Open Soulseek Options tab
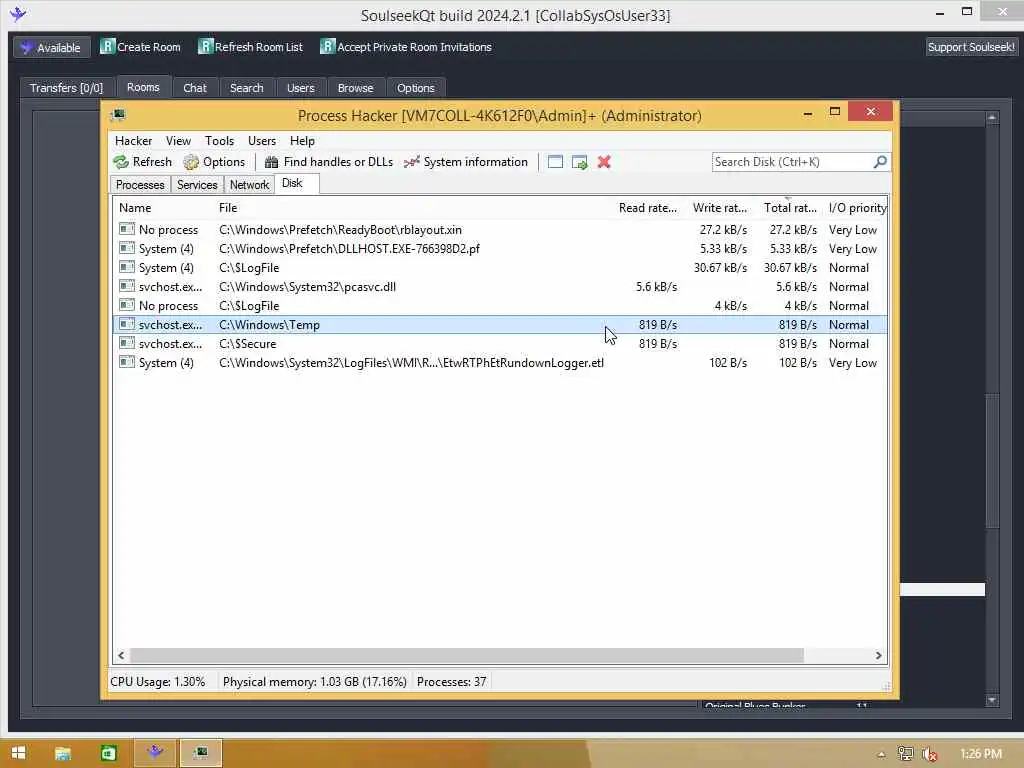Screen dimensions: 1024x768 (415, 88)
